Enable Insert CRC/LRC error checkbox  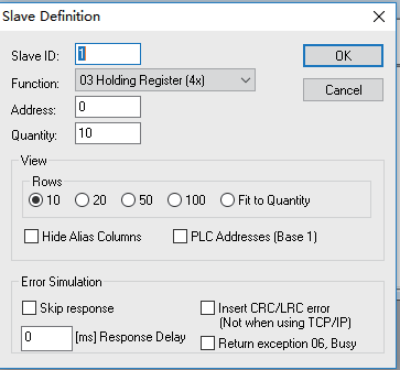click(x=208, y=308)
